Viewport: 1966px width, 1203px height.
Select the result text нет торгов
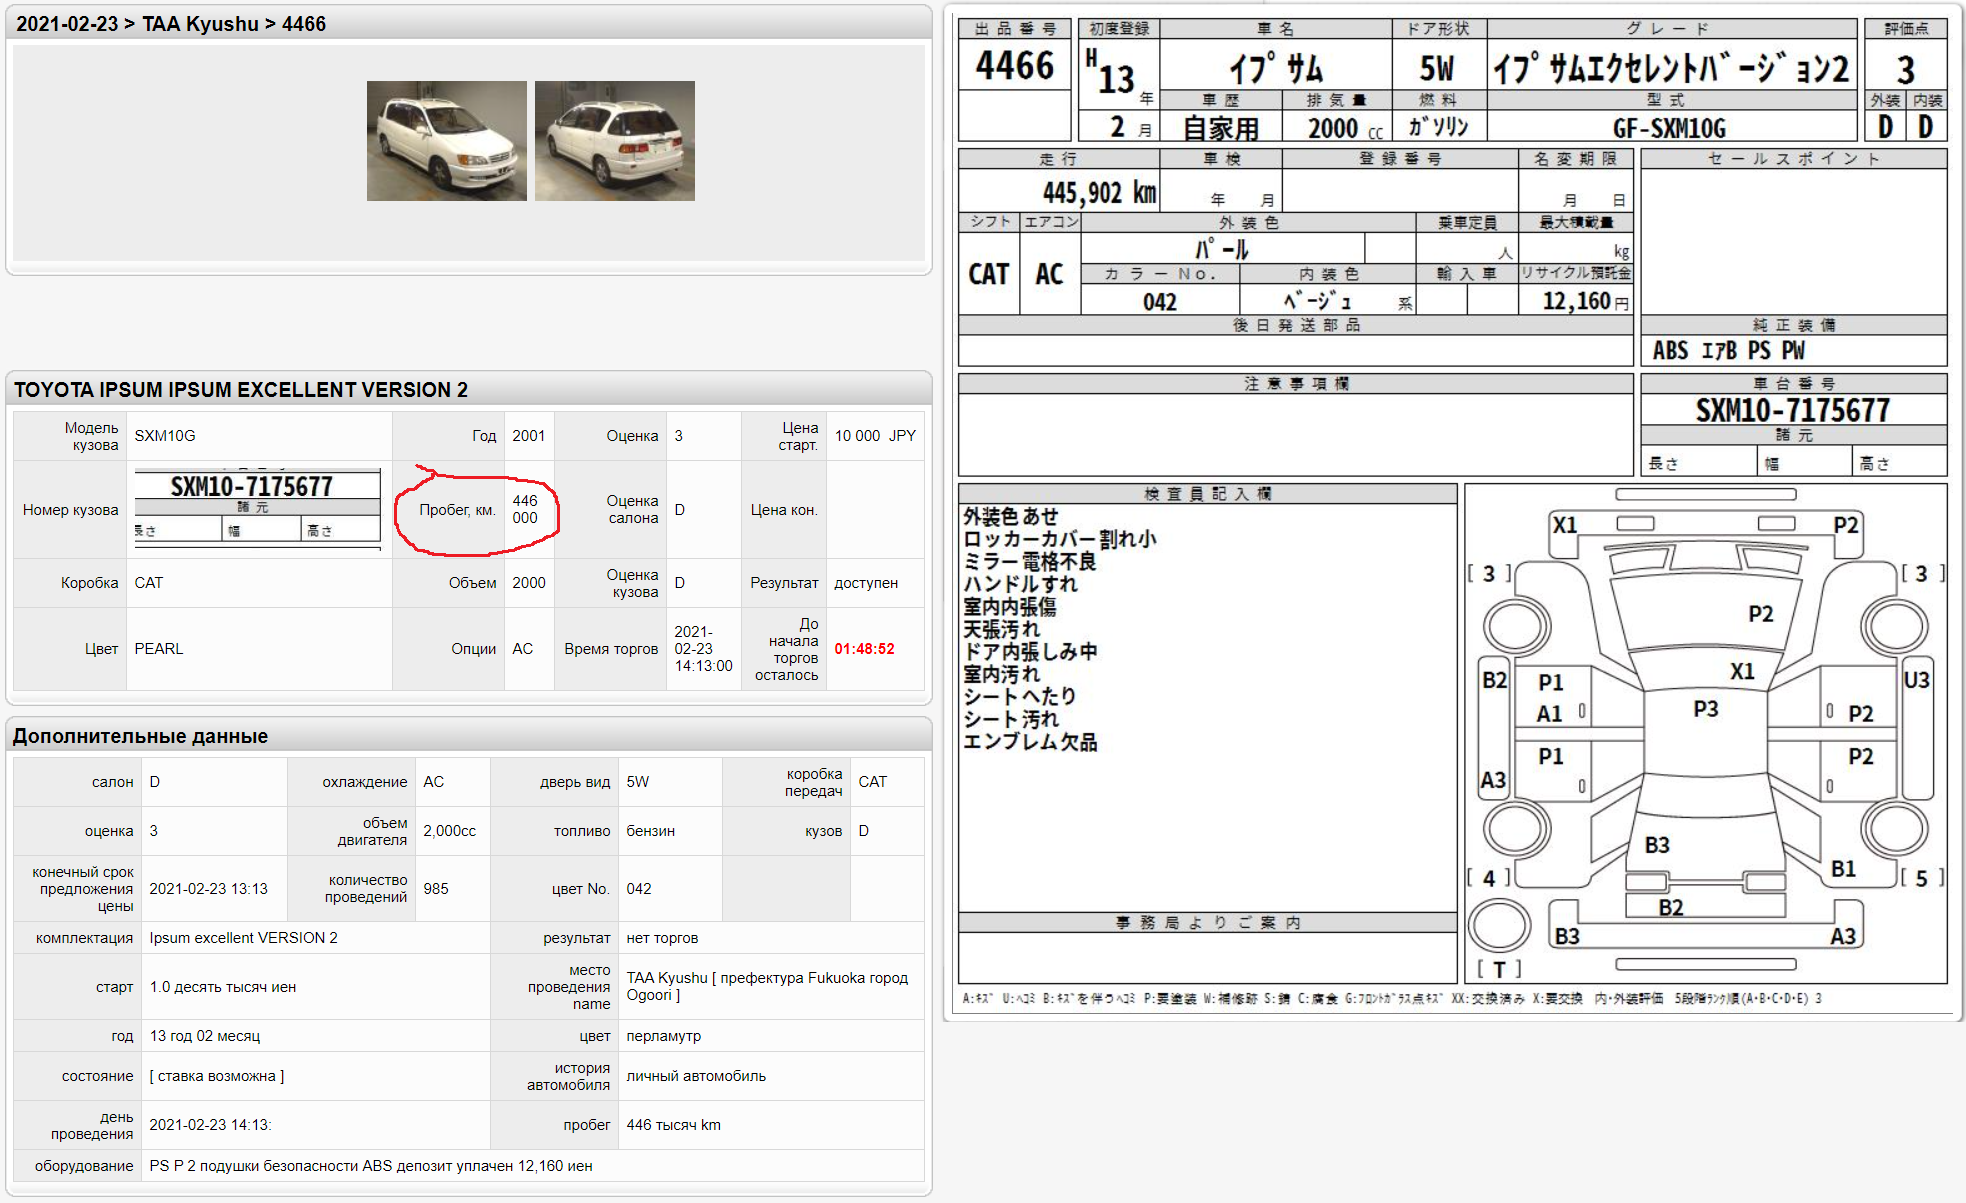pyautogui.click(x=662, y=938)
